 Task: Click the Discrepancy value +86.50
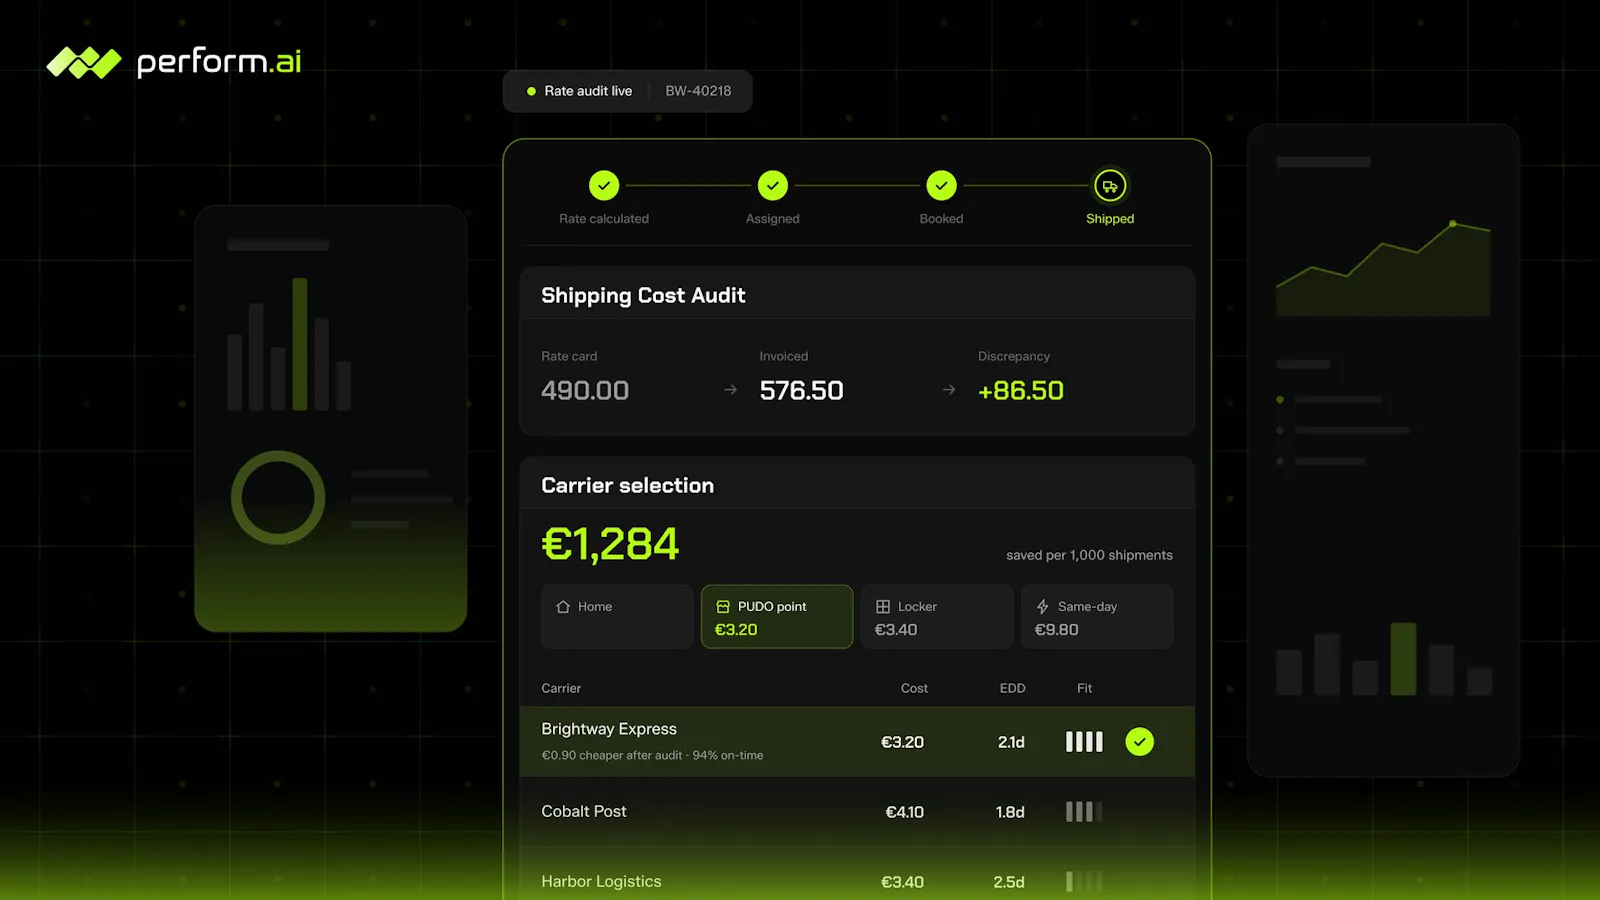[x=1021, y=391]
